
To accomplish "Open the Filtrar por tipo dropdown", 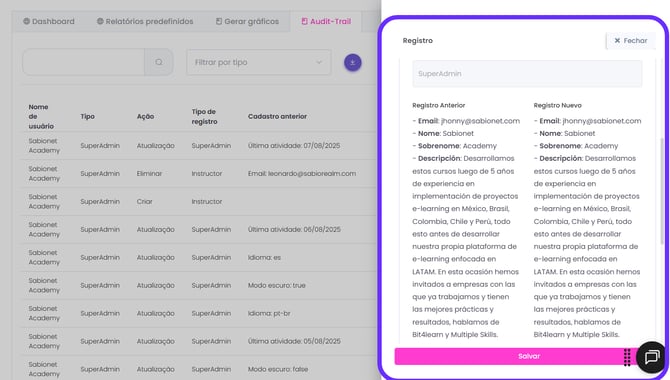I will (259, 62).
